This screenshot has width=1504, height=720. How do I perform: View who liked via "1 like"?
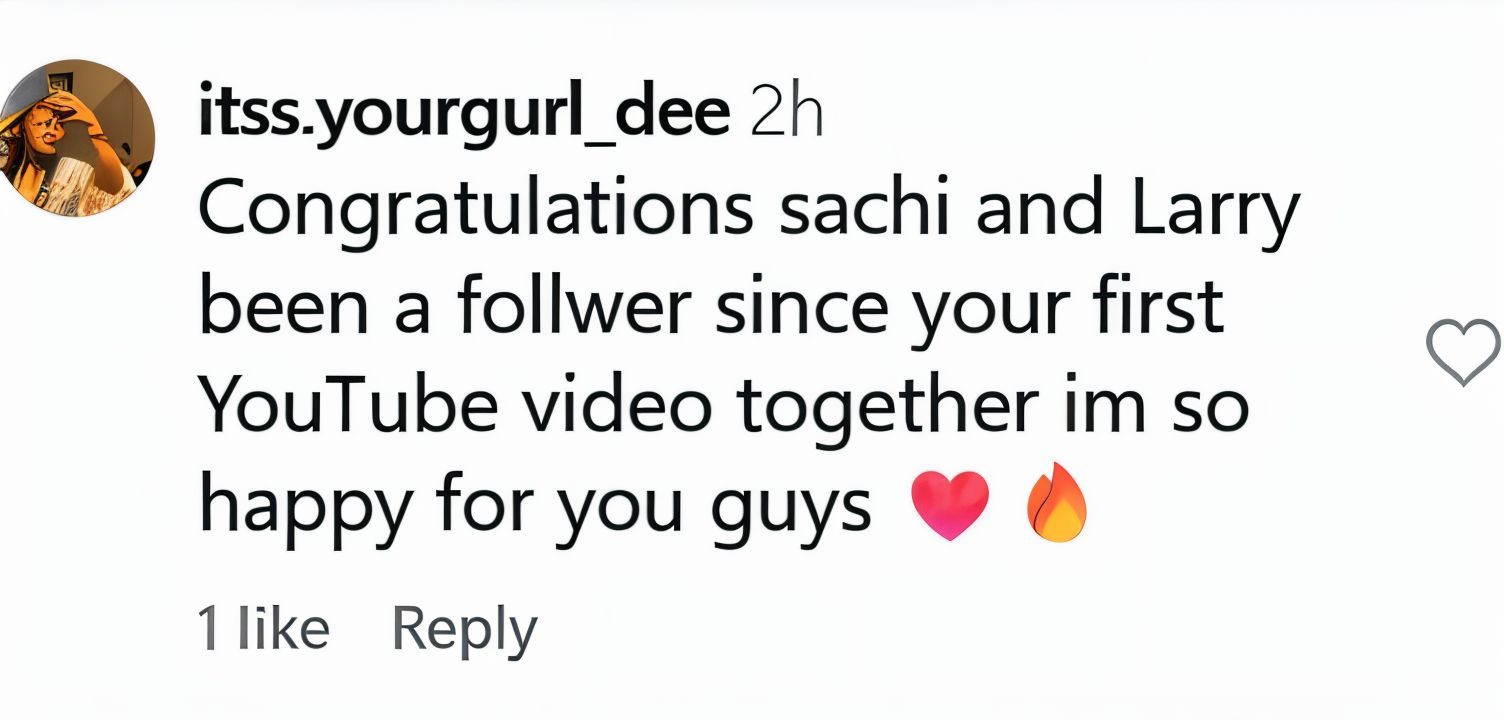pyautogui.click(x=263, y=629)
